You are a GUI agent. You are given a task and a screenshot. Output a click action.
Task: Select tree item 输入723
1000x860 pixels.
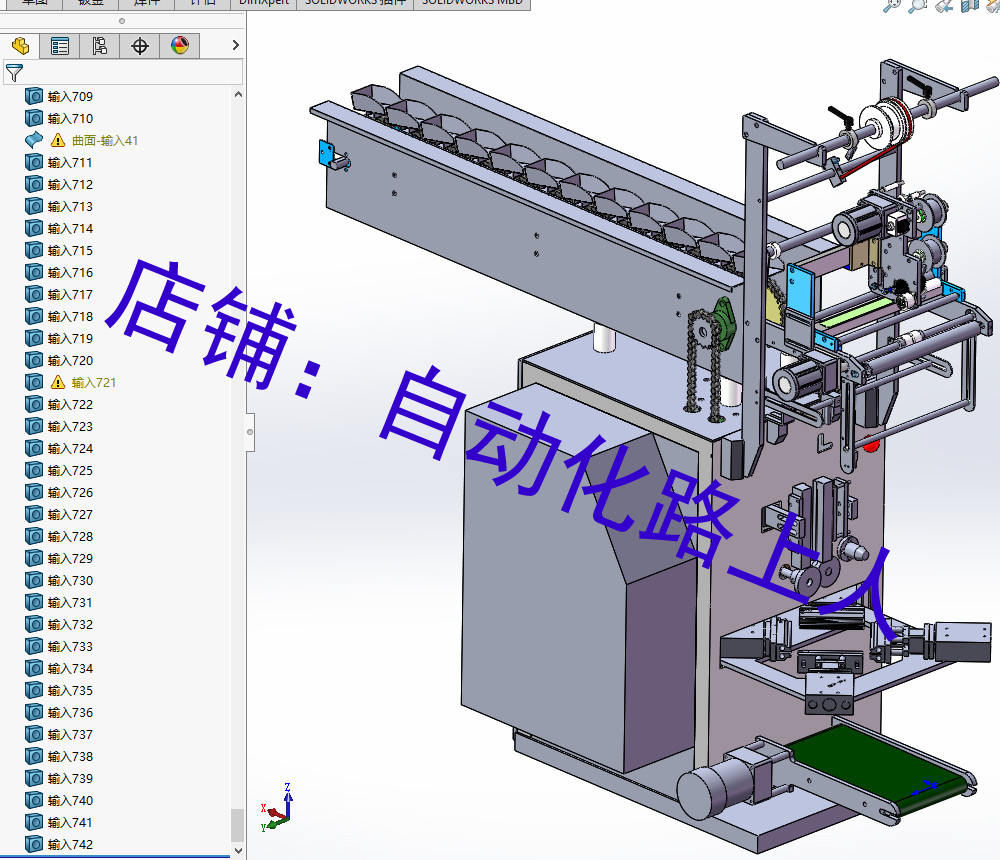pyautogui.click(x=70, y=426)
